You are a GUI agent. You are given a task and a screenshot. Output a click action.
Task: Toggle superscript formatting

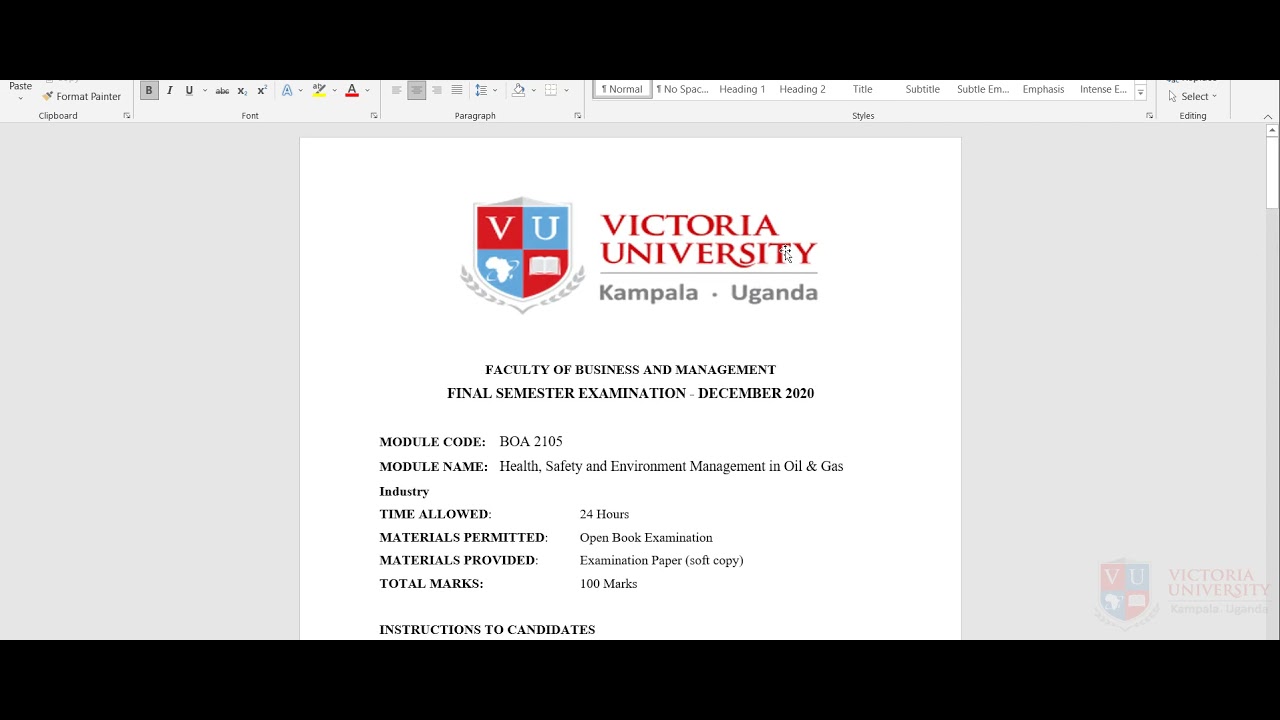coord(262,91)
